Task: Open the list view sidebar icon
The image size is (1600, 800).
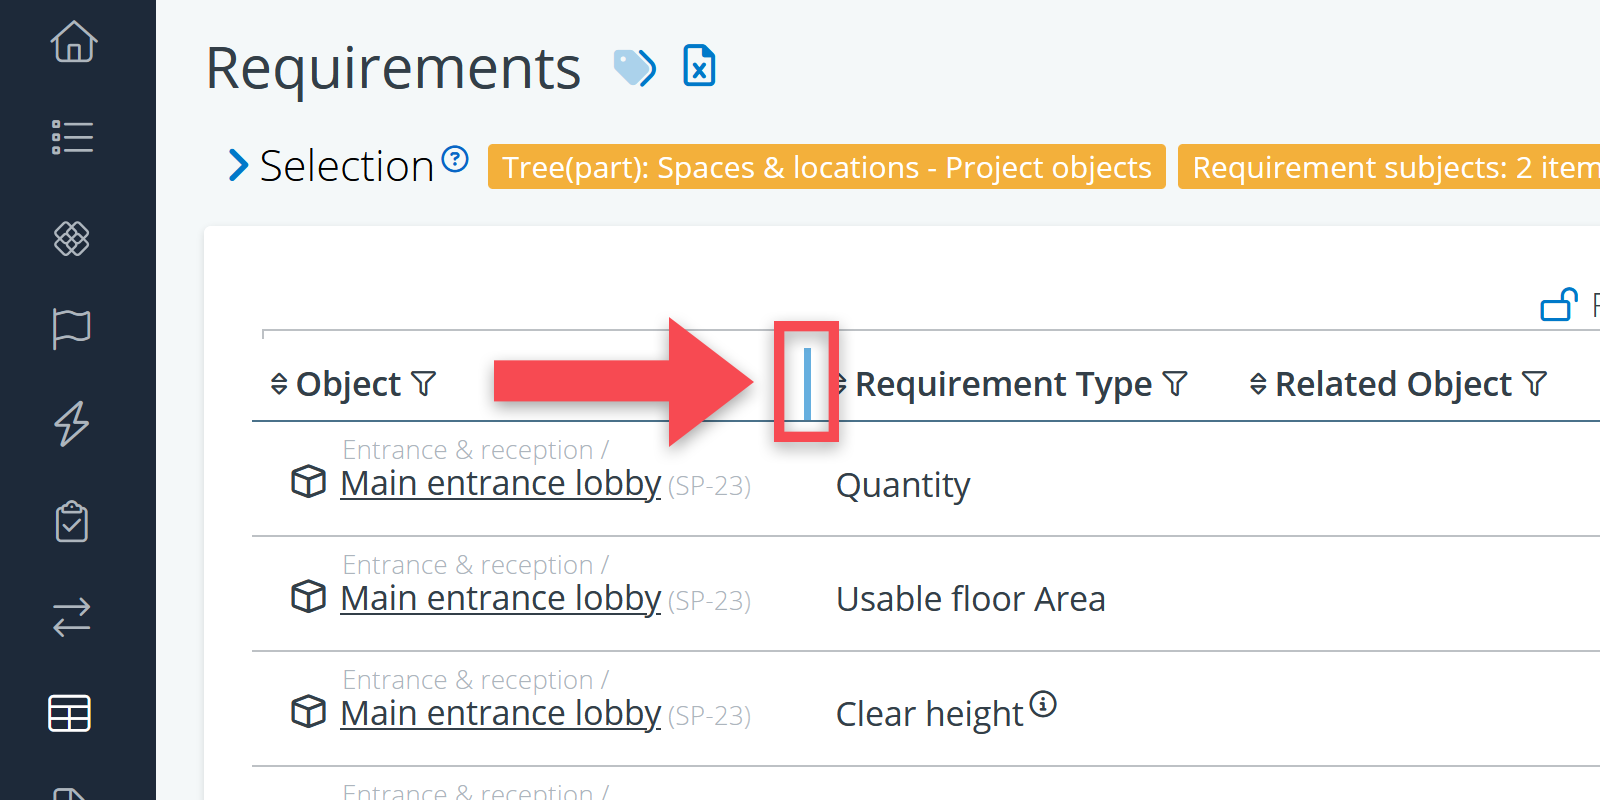Action: pyautogui.click(x=72, y=137)
